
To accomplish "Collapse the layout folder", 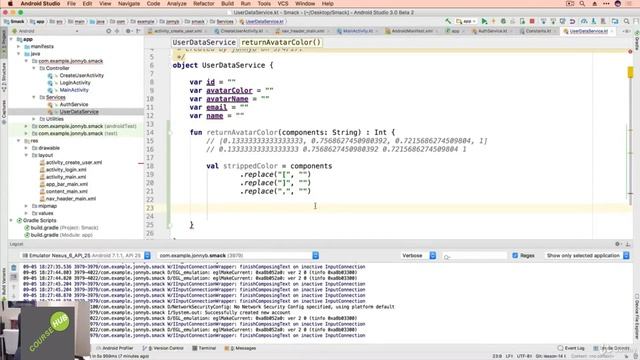I will pos(27,155).
